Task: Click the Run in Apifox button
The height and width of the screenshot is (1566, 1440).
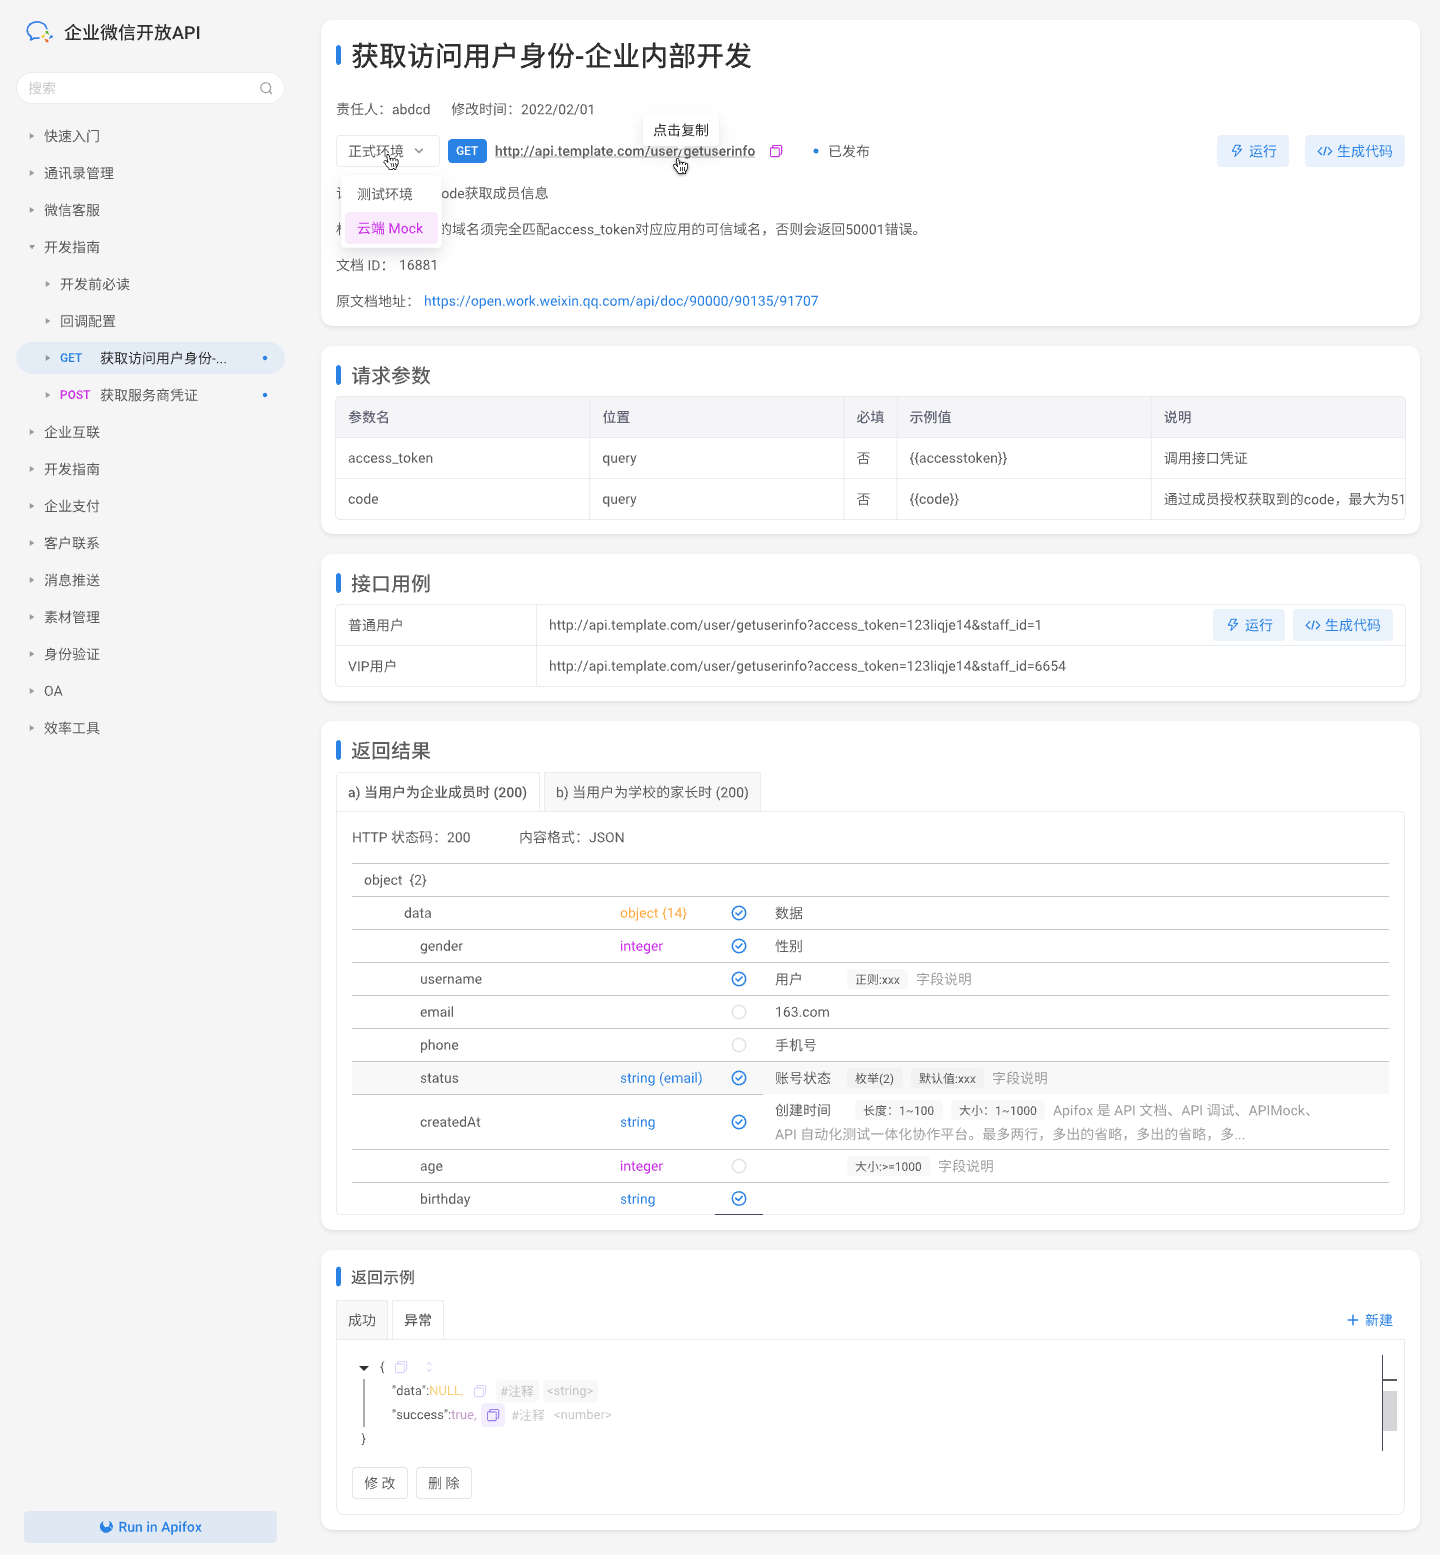Action: pyautogui.click(x=150, y=1527)
